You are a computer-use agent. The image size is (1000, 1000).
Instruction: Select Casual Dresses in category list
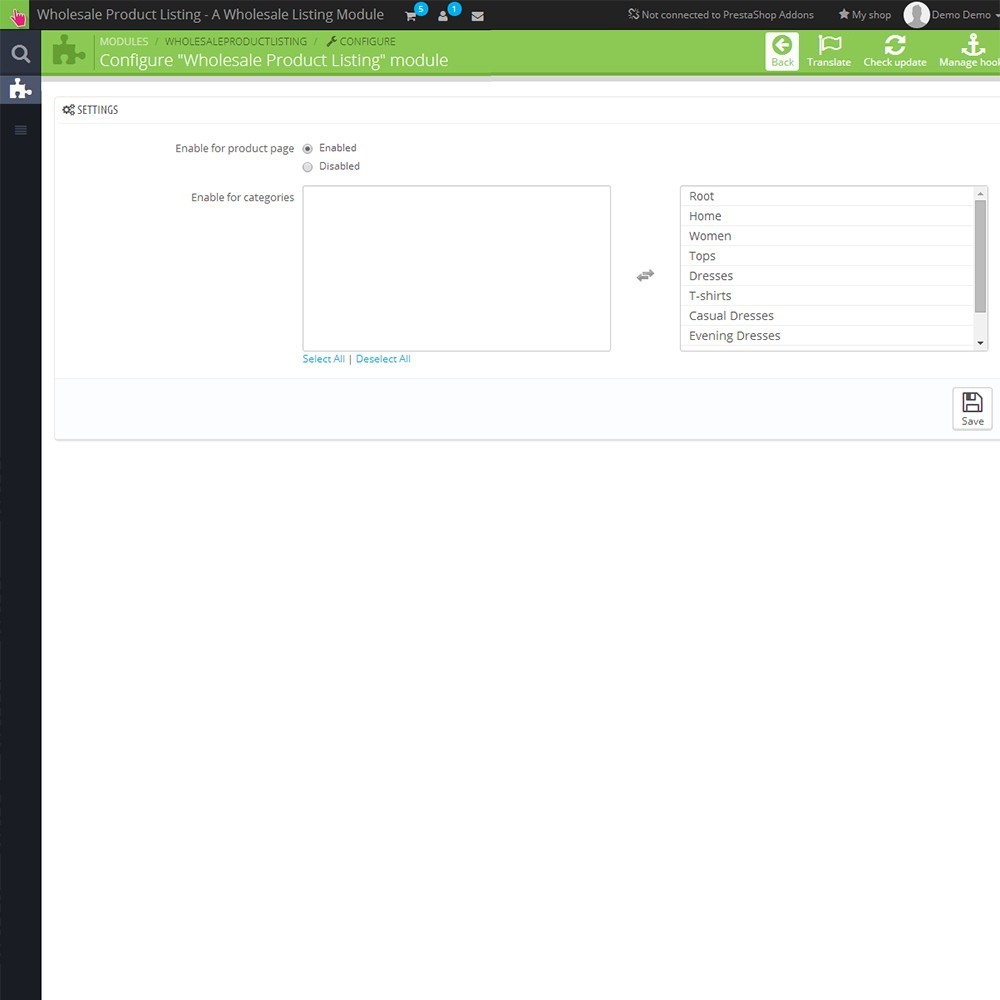tap(827, 316)
